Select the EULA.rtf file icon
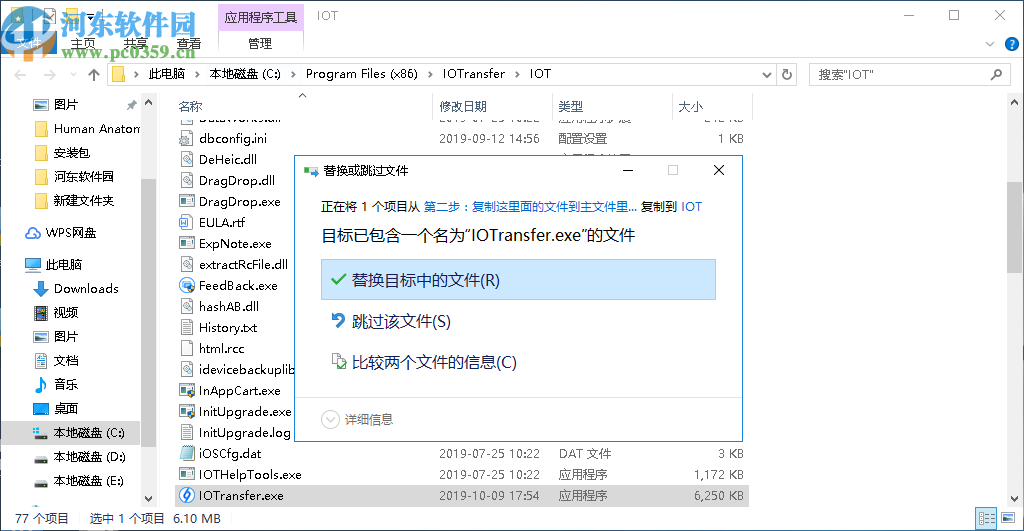1024x531 pixels. [187, 222]
